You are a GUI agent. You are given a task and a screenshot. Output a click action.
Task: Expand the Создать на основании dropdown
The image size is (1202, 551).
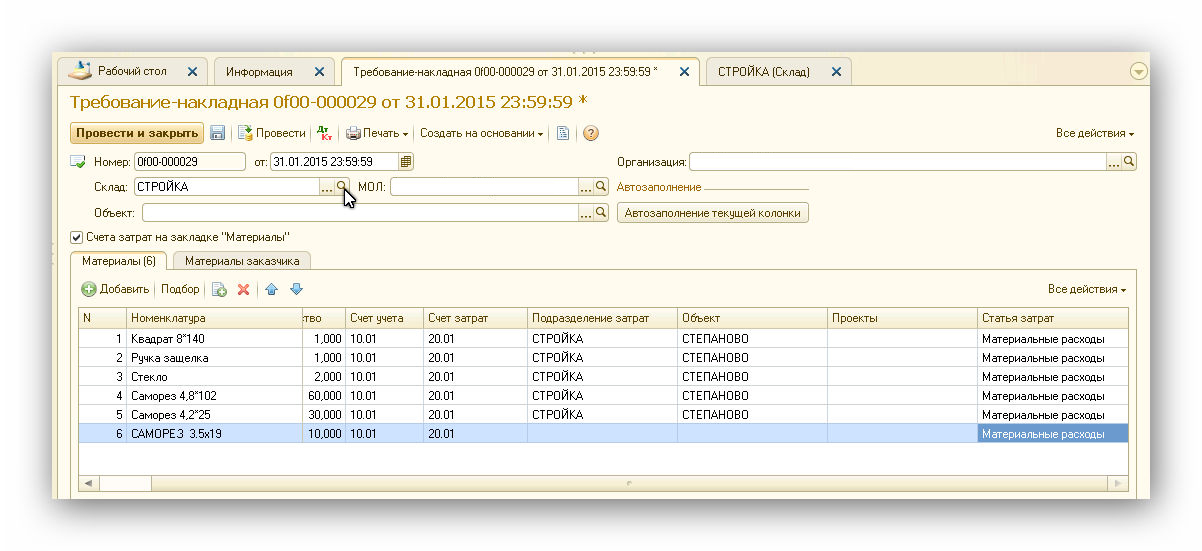(x=481, y=133)
